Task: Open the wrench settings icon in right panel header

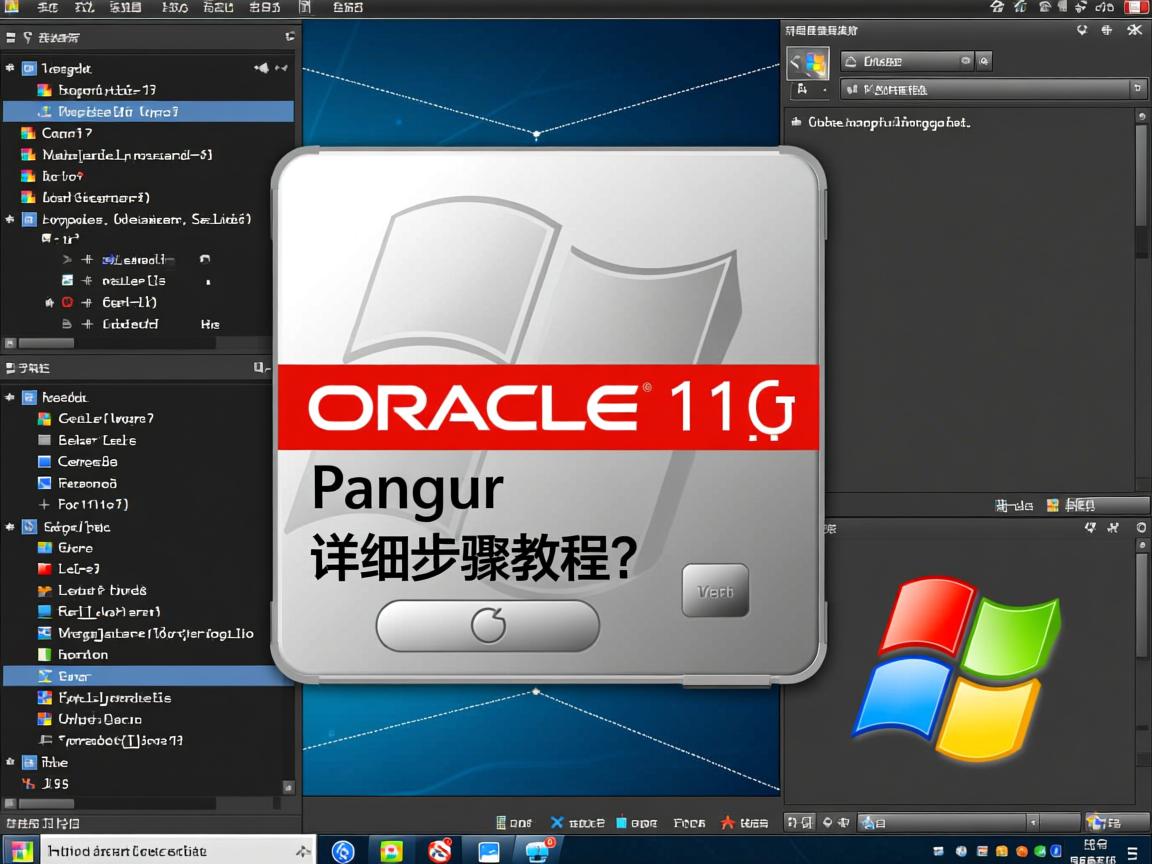Action: click(1135, 30)
